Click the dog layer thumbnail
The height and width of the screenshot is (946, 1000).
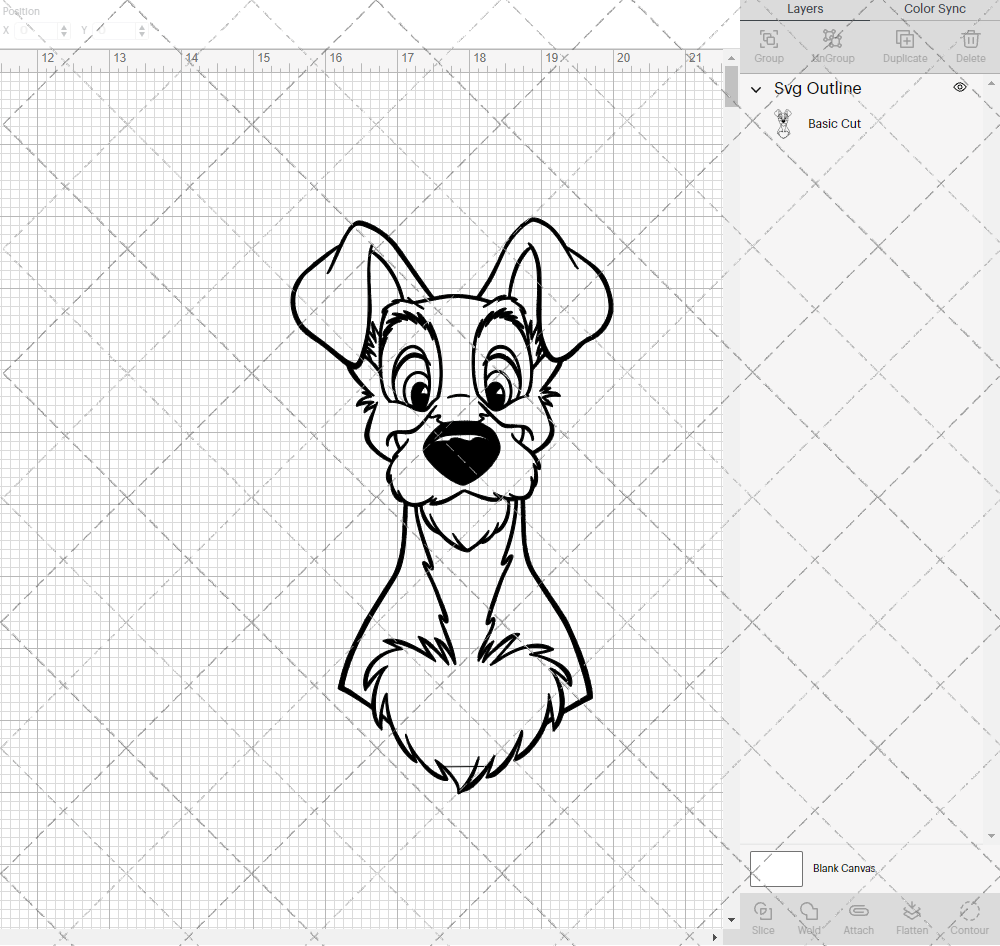tap(784, 123)
